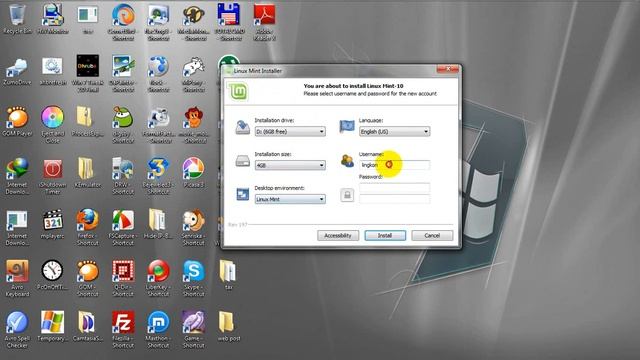
Task: Select the FSCapture shortcut icon
Action: tap(123, 227)
